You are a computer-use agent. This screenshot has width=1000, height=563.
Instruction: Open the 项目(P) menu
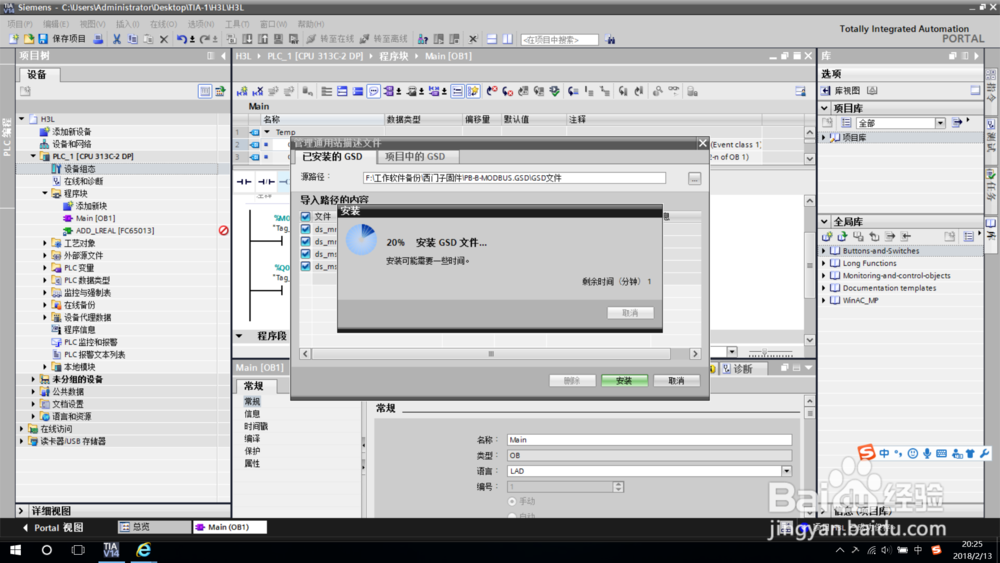20,24
